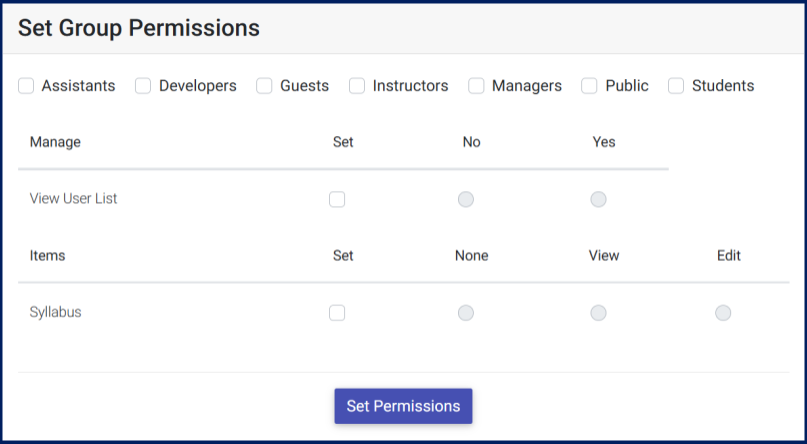Click the Syllabus row label
This screenshot has height=444, width=807.
point(56,312)
